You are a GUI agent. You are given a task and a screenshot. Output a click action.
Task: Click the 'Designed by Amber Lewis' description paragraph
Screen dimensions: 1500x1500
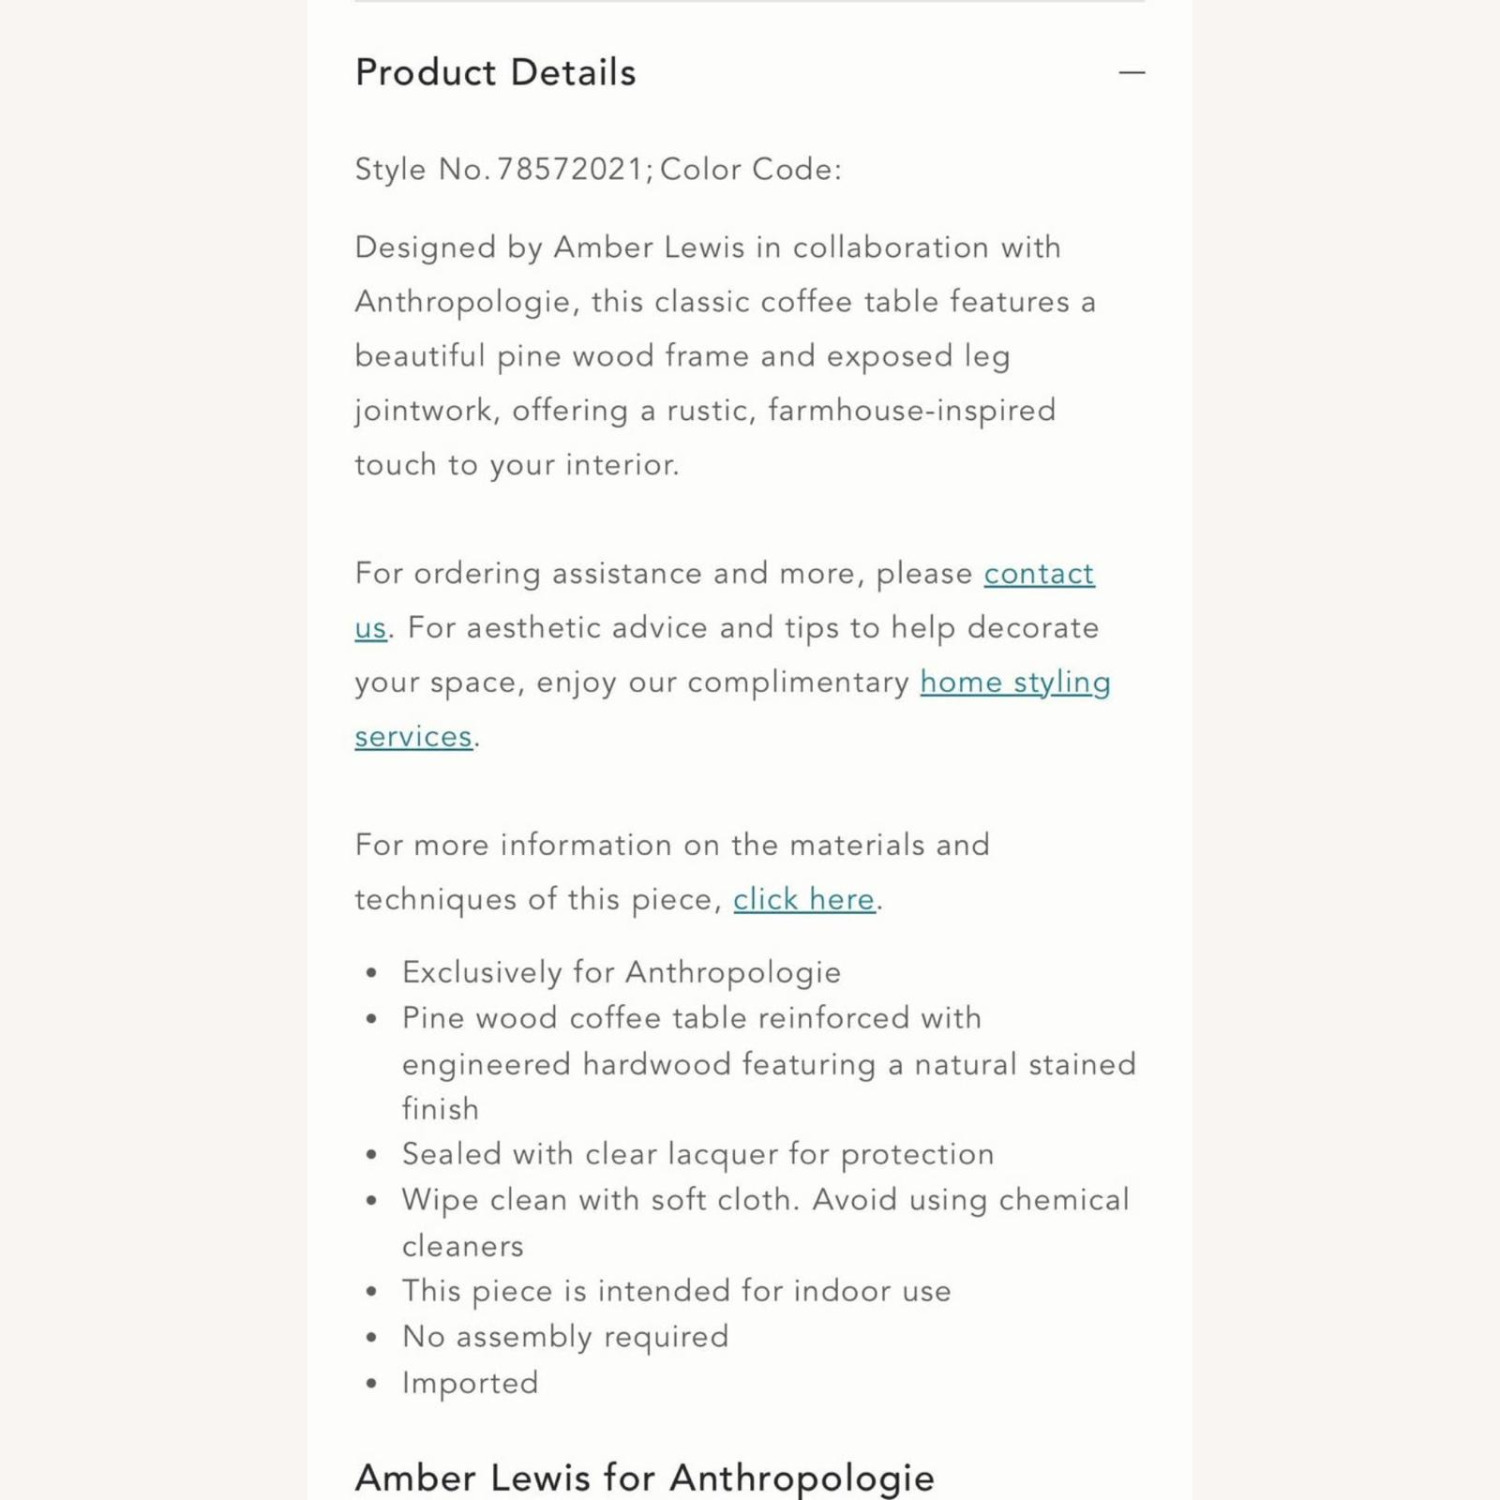[x=725, y=356]
